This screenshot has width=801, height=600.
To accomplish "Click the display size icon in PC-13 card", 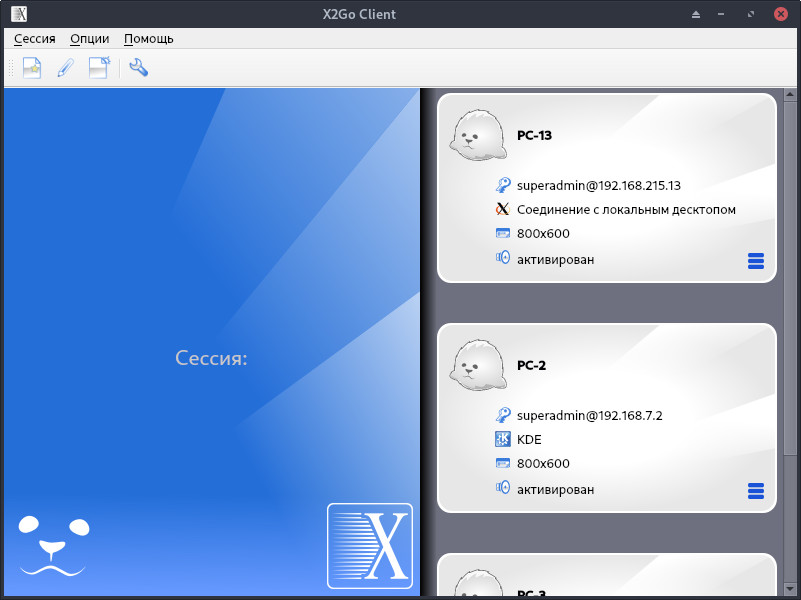I will [503, 233].
